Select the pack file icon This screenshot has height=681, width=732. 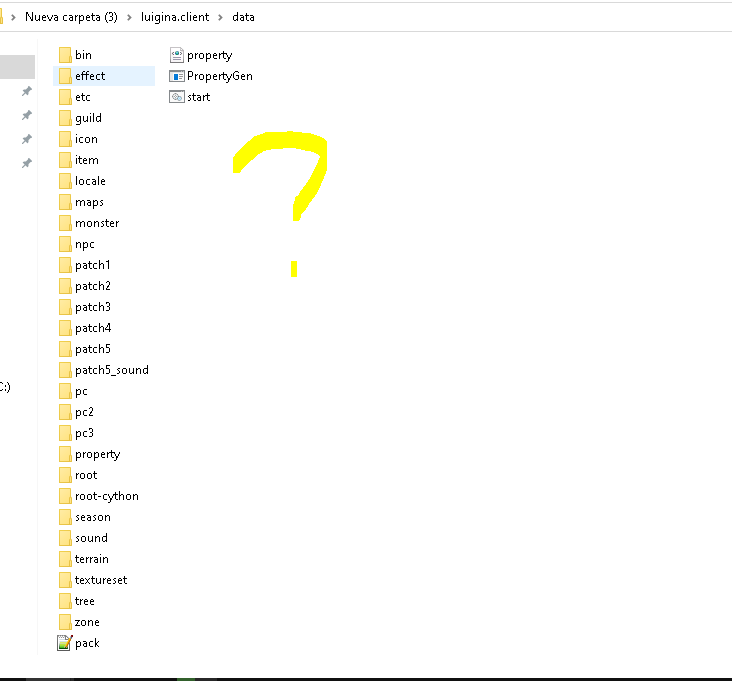[64, 643]
